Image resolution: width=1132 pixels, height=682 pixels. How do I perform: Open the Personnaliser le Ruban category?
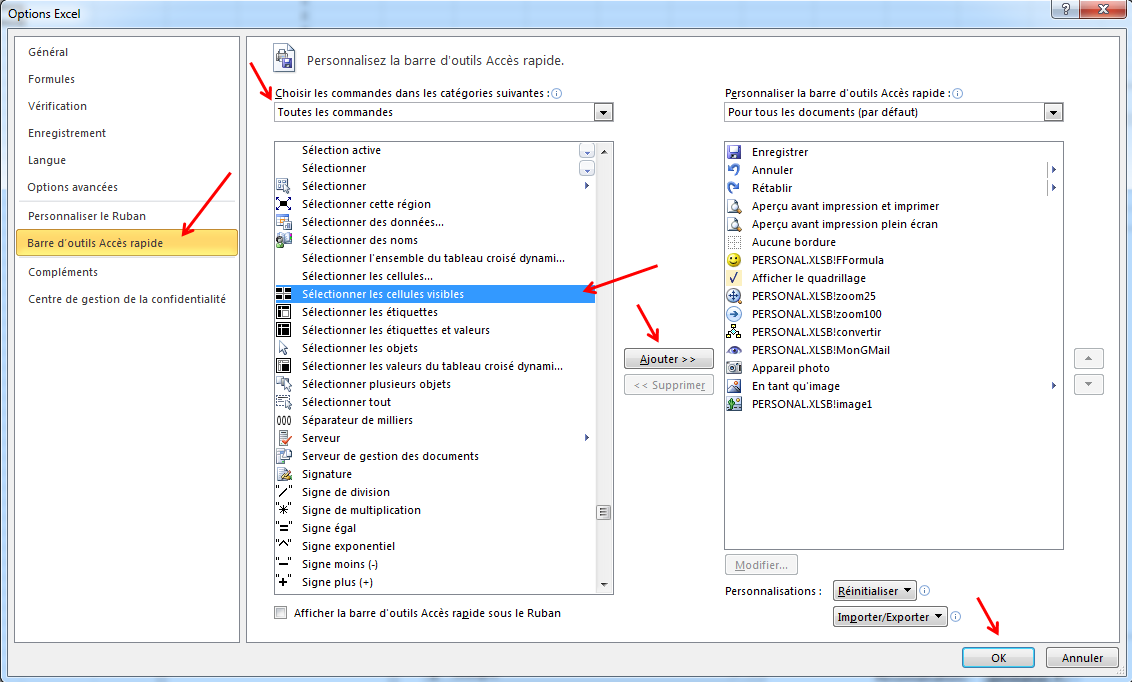87,216
